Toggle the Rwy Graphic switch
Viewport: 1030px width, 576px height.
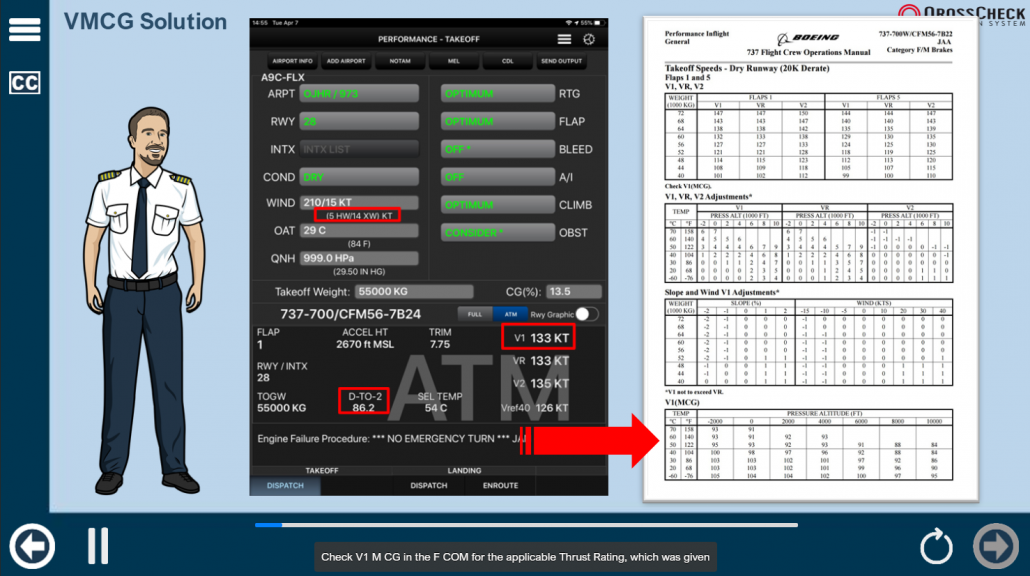click(586, 315)
